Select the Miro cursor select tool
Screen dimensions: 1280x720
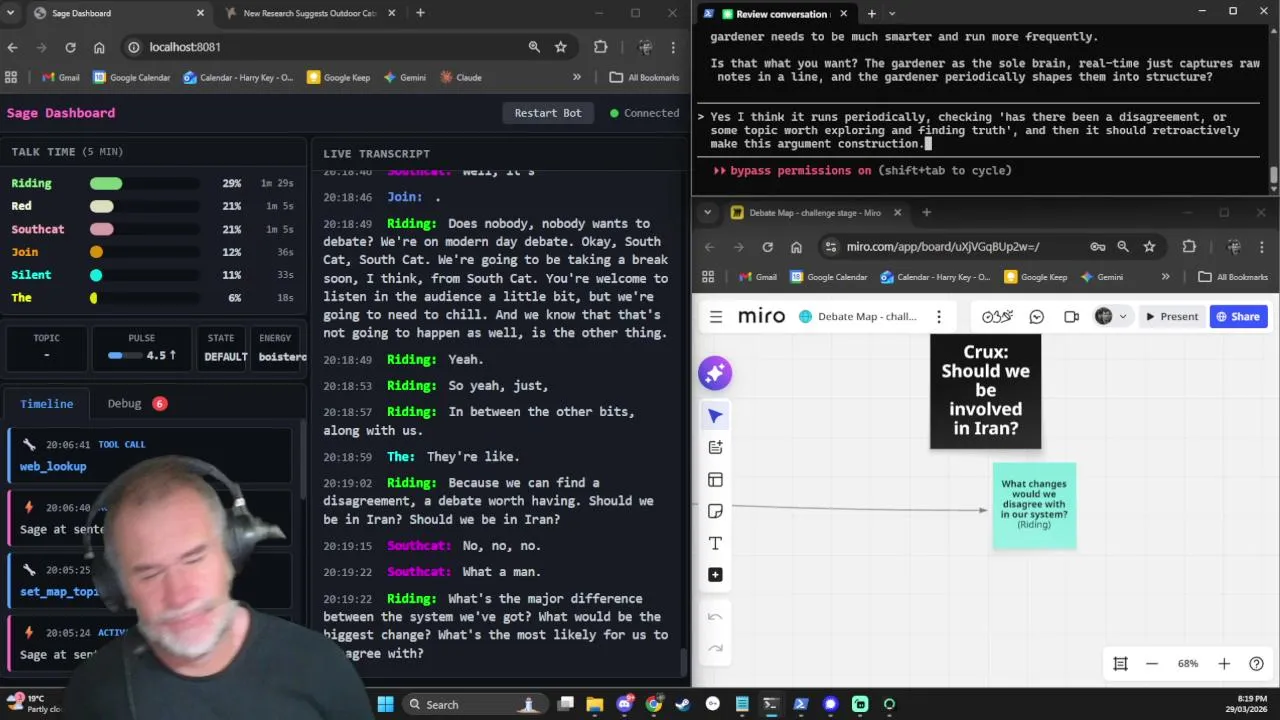point(715,416)
